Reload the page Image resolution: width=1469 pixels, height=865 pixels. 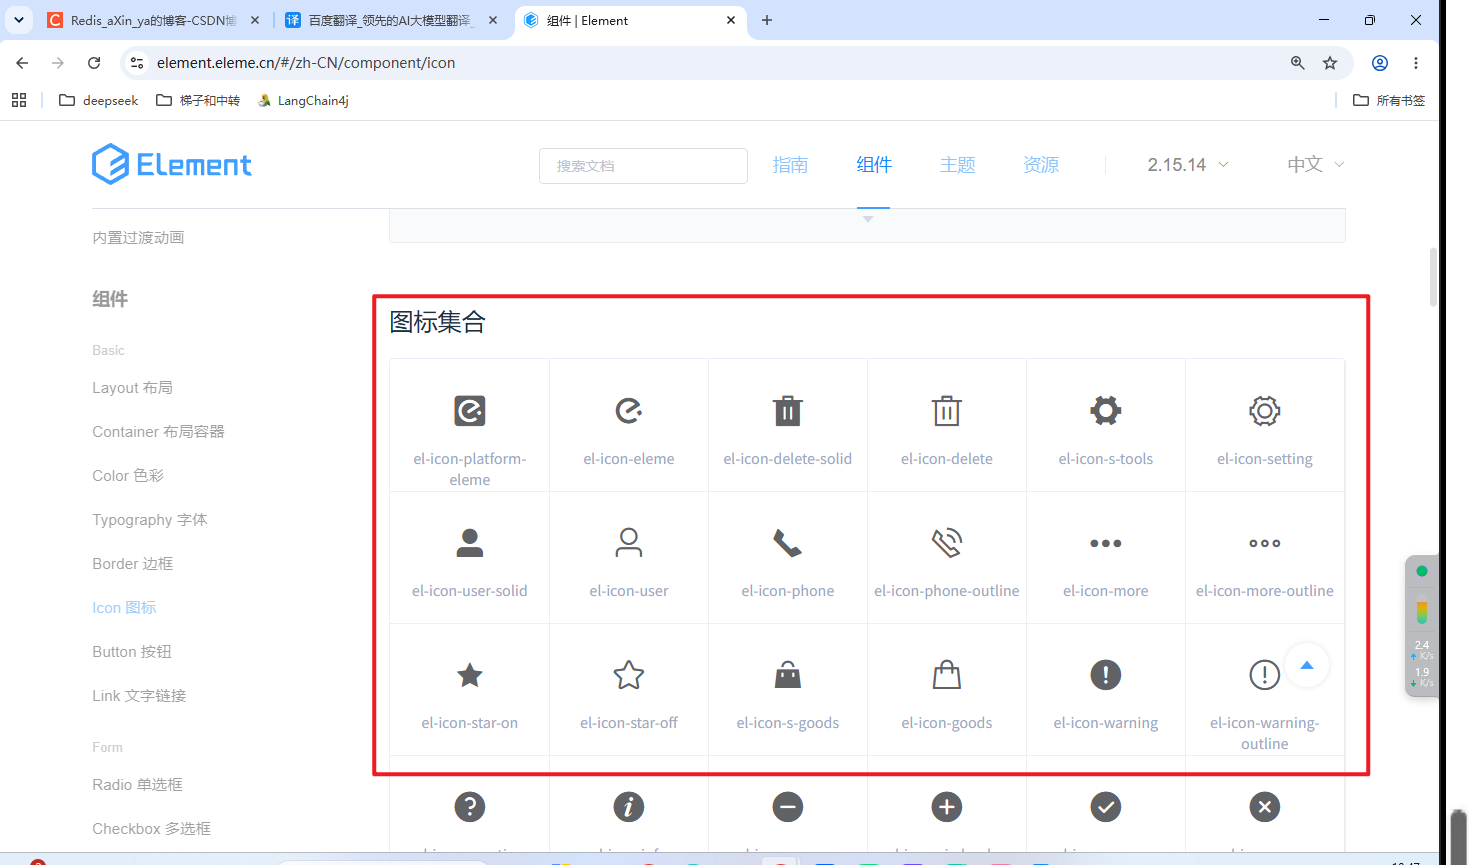coord(94,63)
